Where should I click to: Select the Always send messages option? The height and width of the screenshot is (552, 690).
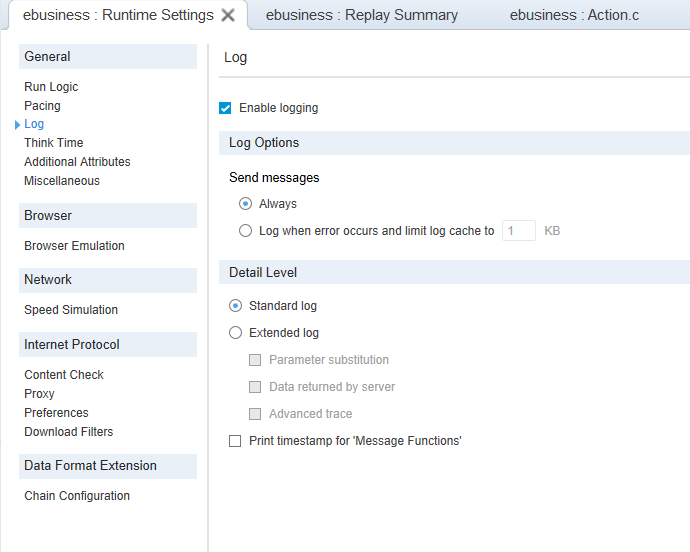pos(245,204)
